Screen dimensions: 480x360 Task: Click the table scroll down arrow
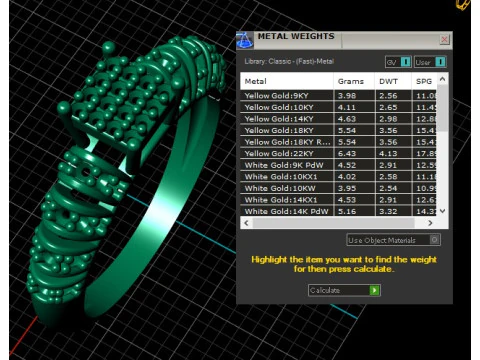tap(442, 211)
